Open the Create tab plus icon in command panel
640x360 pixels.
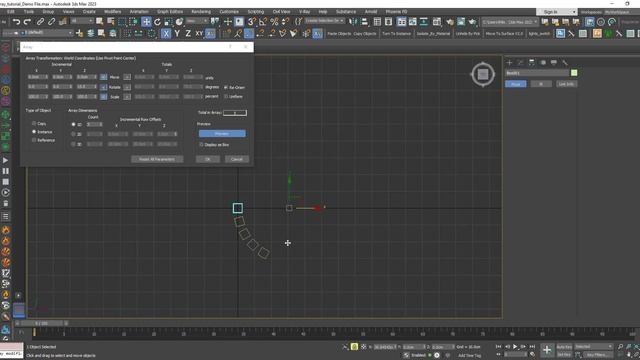509,62
